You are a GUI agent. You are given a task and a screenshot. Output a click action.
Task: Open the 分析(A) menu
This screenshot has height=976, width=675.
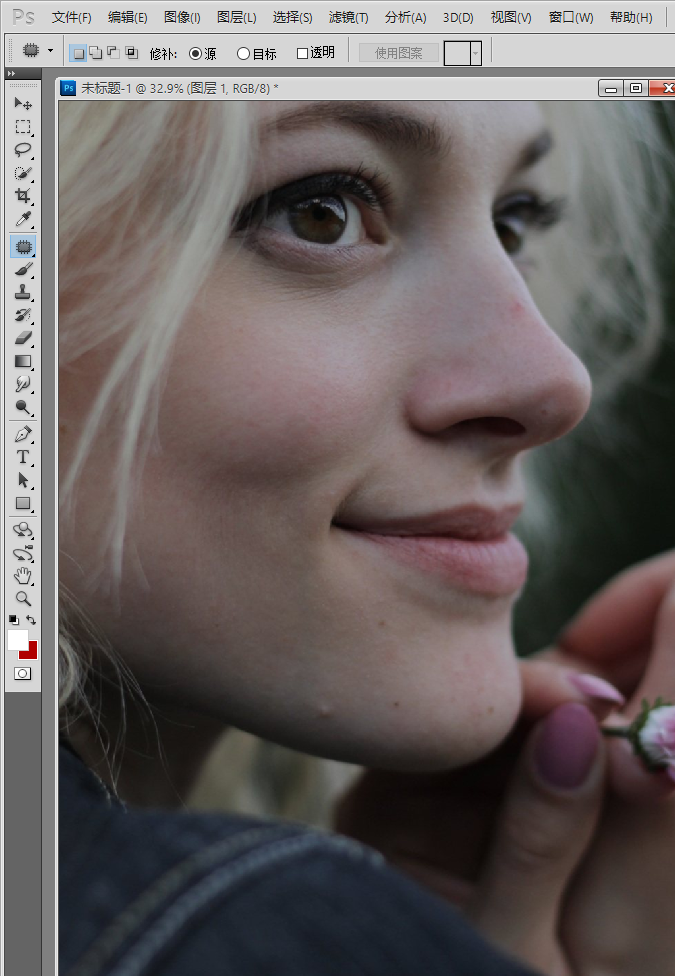[x=405, y=17]
